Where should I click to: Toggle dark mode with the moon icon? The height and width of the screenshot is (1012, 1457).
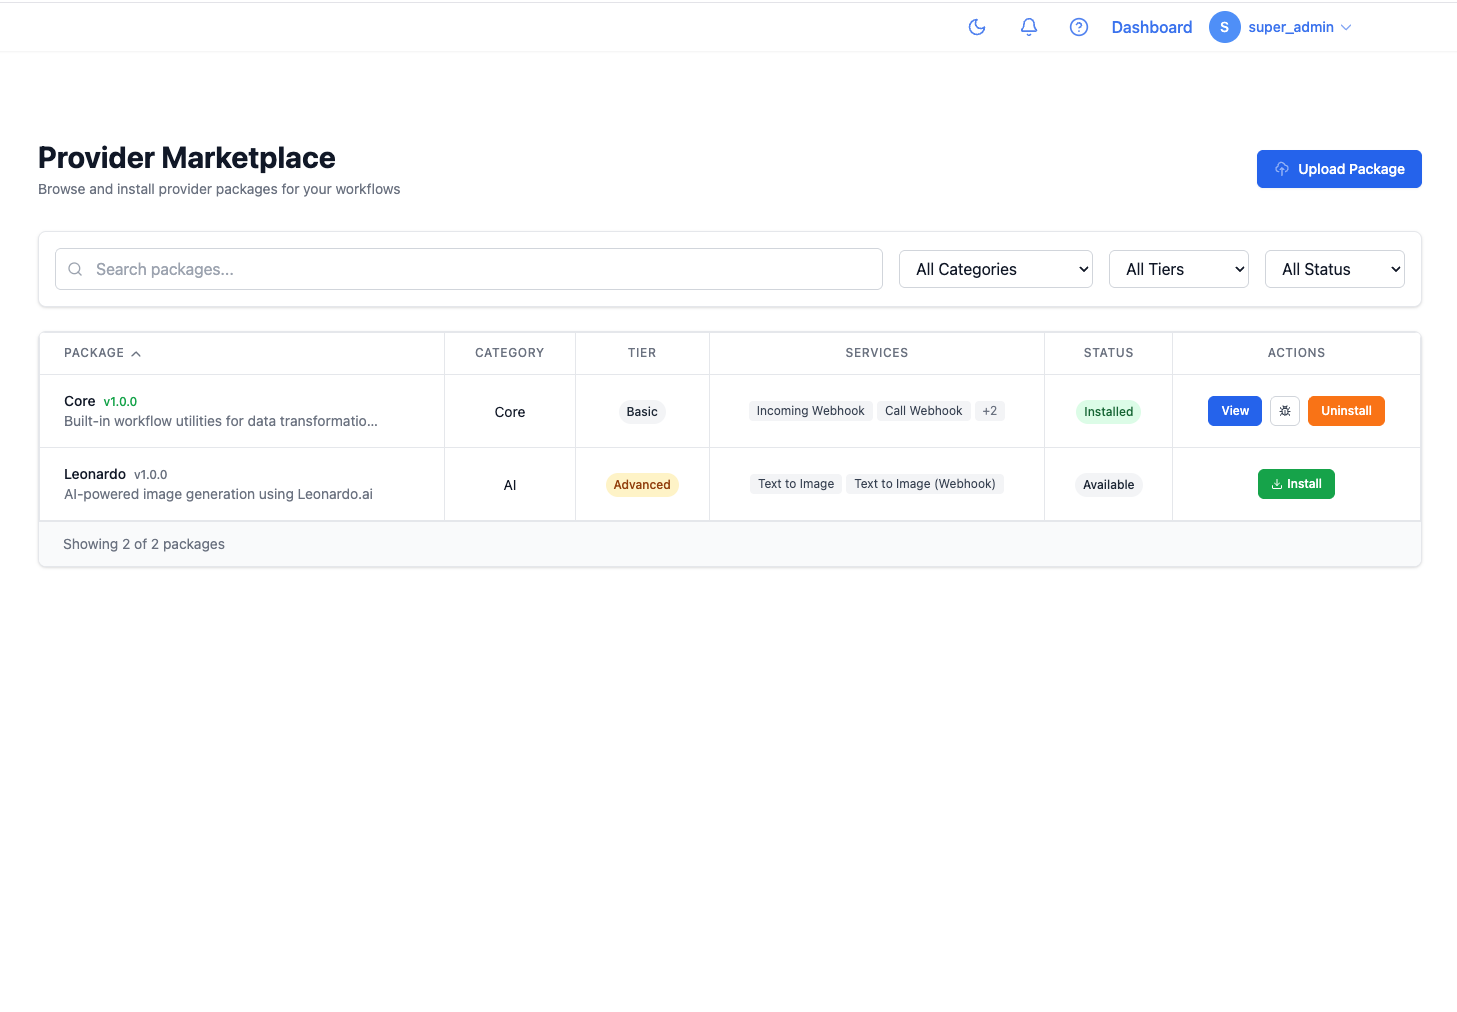tap(977, 27)
